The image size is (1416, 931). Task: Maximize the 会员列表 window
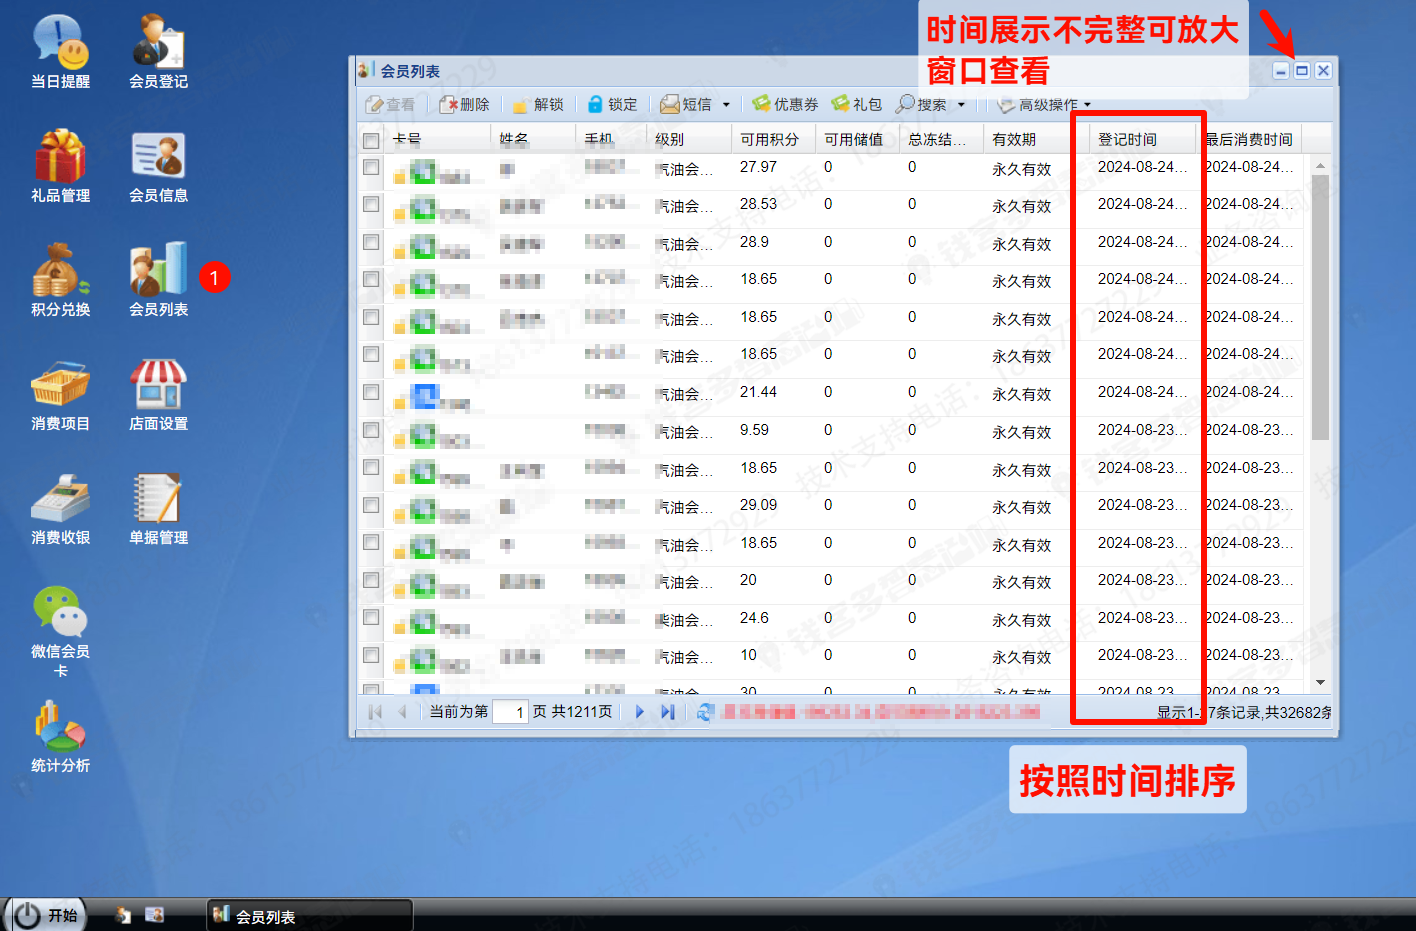1302,70
